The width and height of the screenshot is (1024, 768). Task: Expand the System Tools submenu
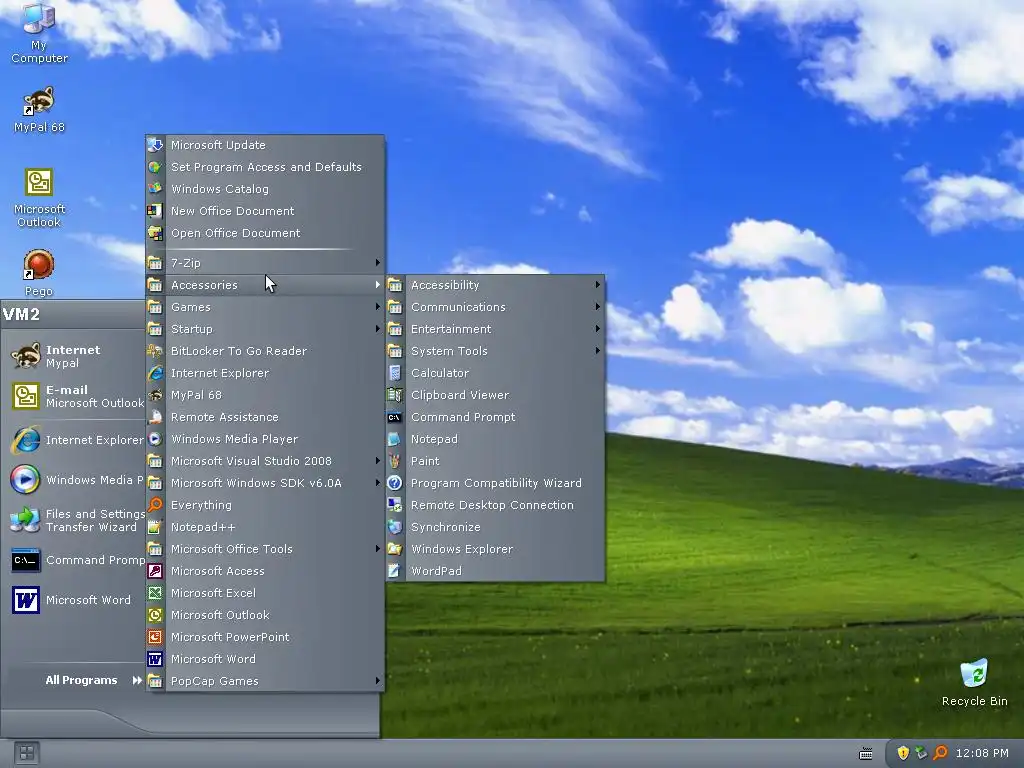(495, 351)
